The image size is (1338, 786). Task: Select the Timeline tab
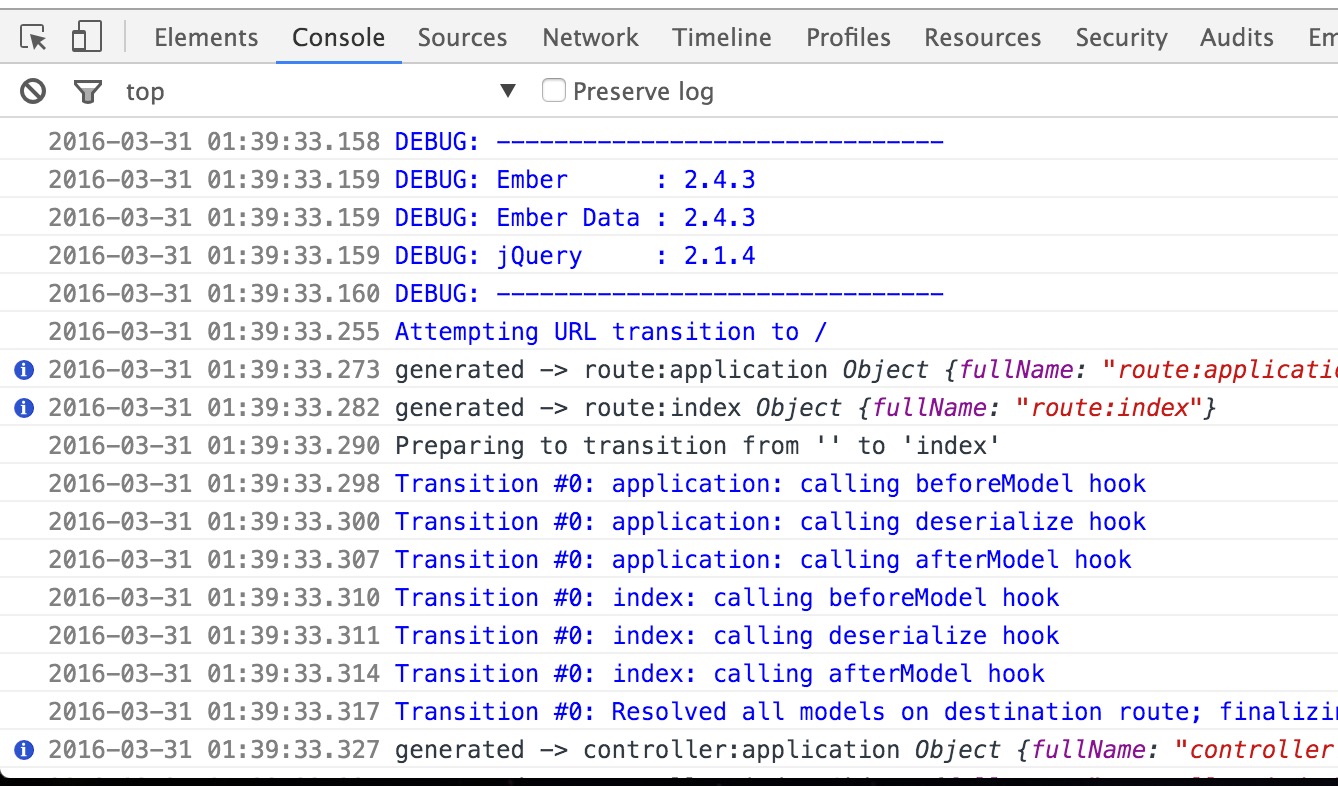721,37
